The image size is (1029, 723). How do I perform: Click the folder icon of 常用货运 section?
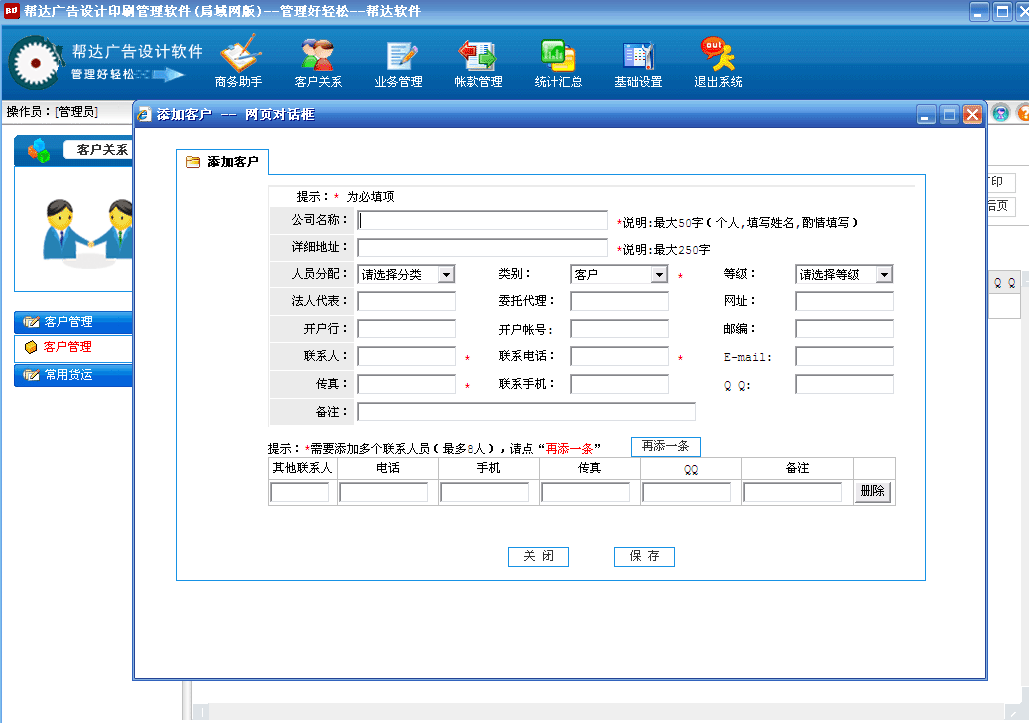click(x=31, y=375)
